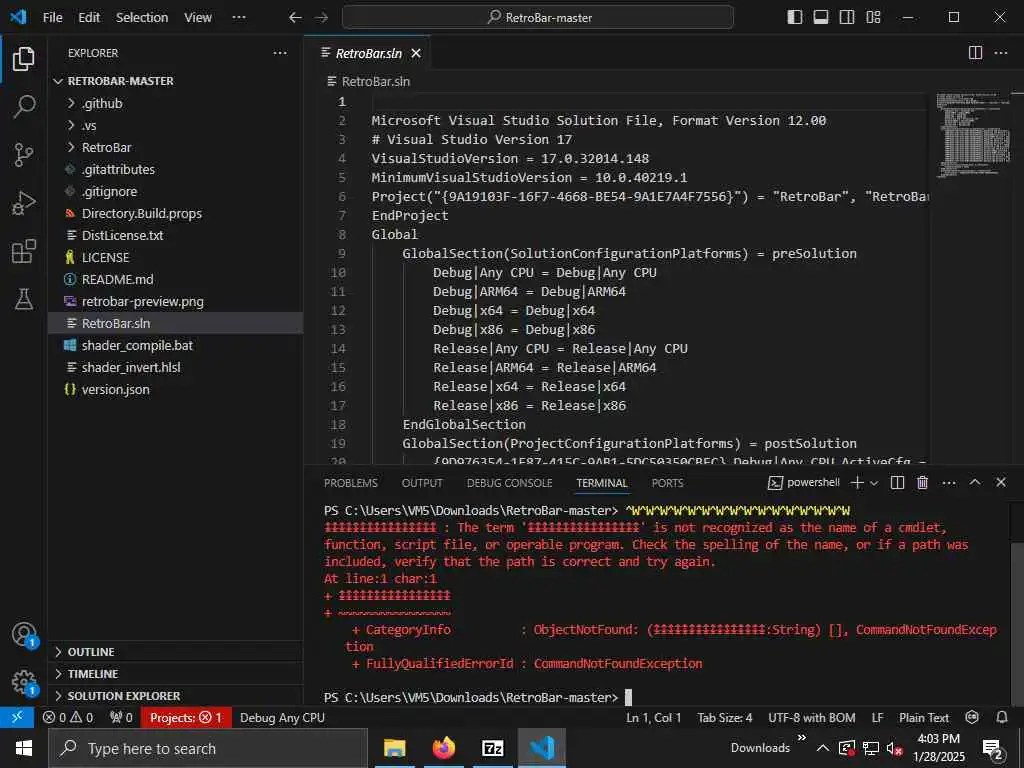Click the RetroBar-master command center search
1024x768 pixels.
(537, 18)
